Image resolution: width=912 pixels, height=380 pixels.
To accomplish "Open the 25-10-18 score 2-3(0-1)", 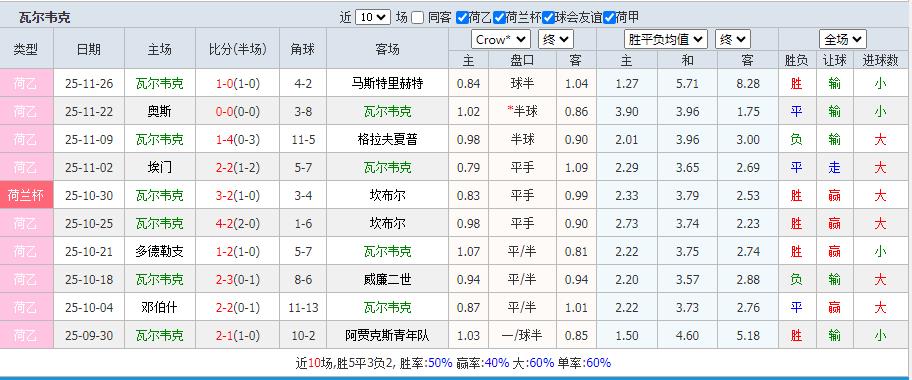I will click(237, 279).
